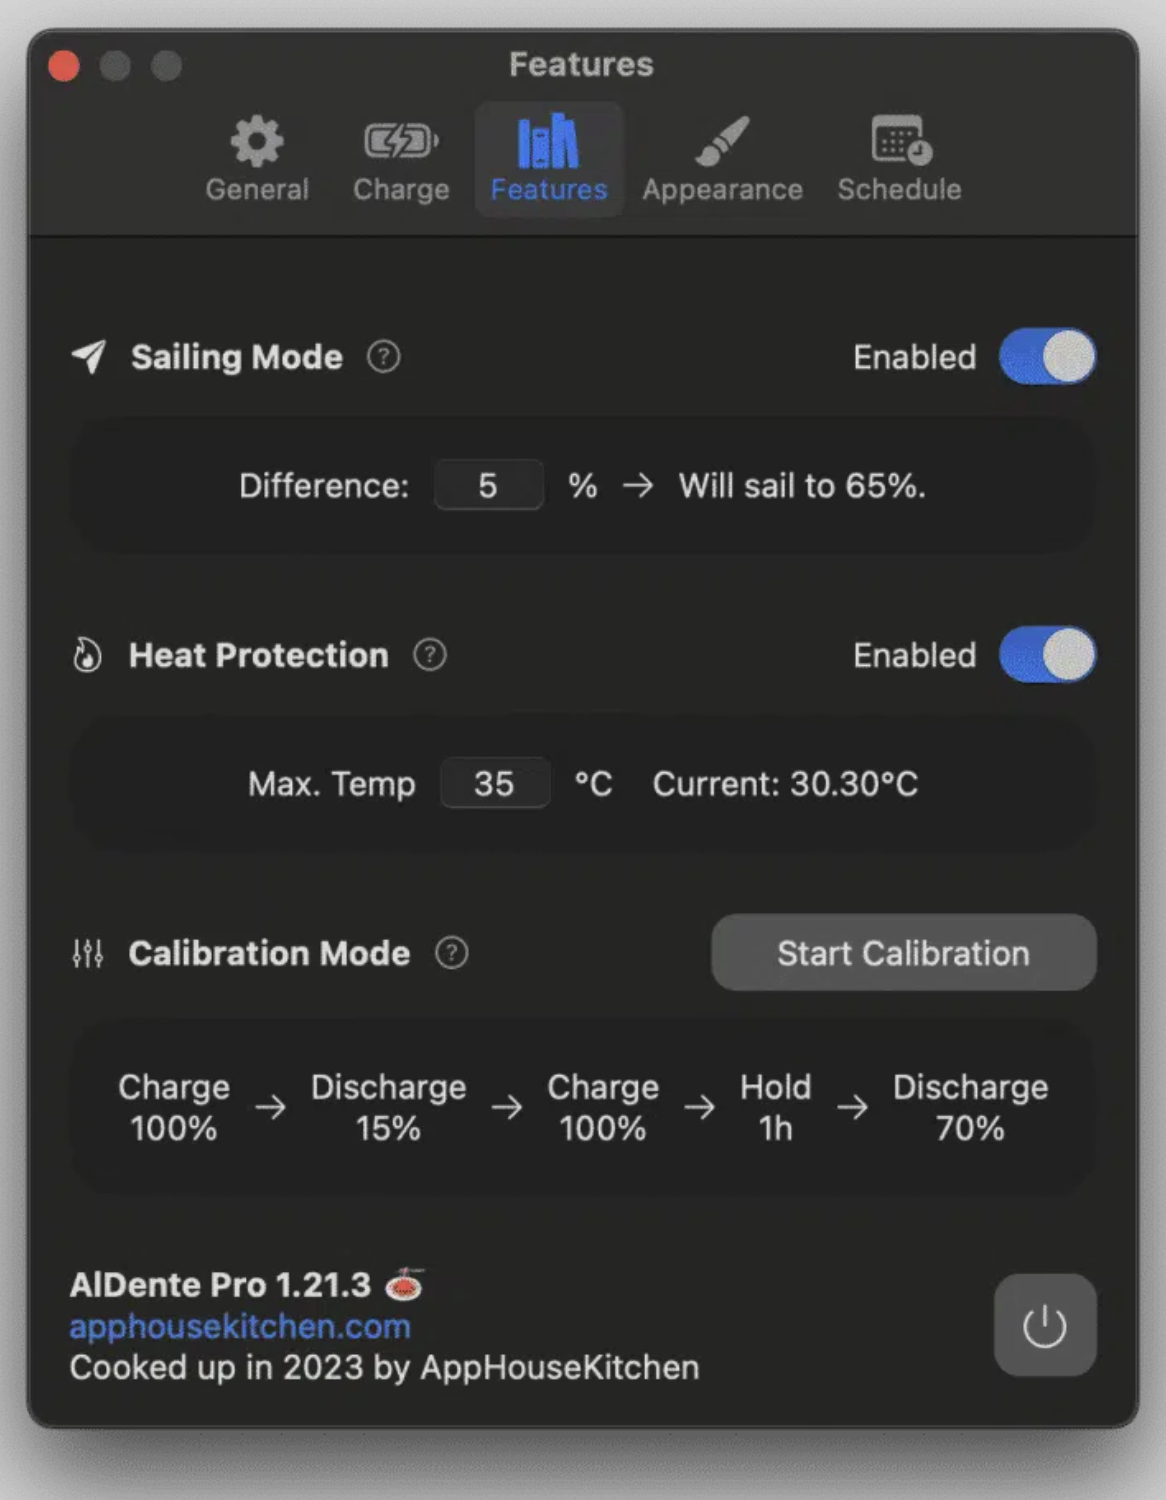
Task: Click the Heat Protection help question mark
Action: [x=430, y=655]
